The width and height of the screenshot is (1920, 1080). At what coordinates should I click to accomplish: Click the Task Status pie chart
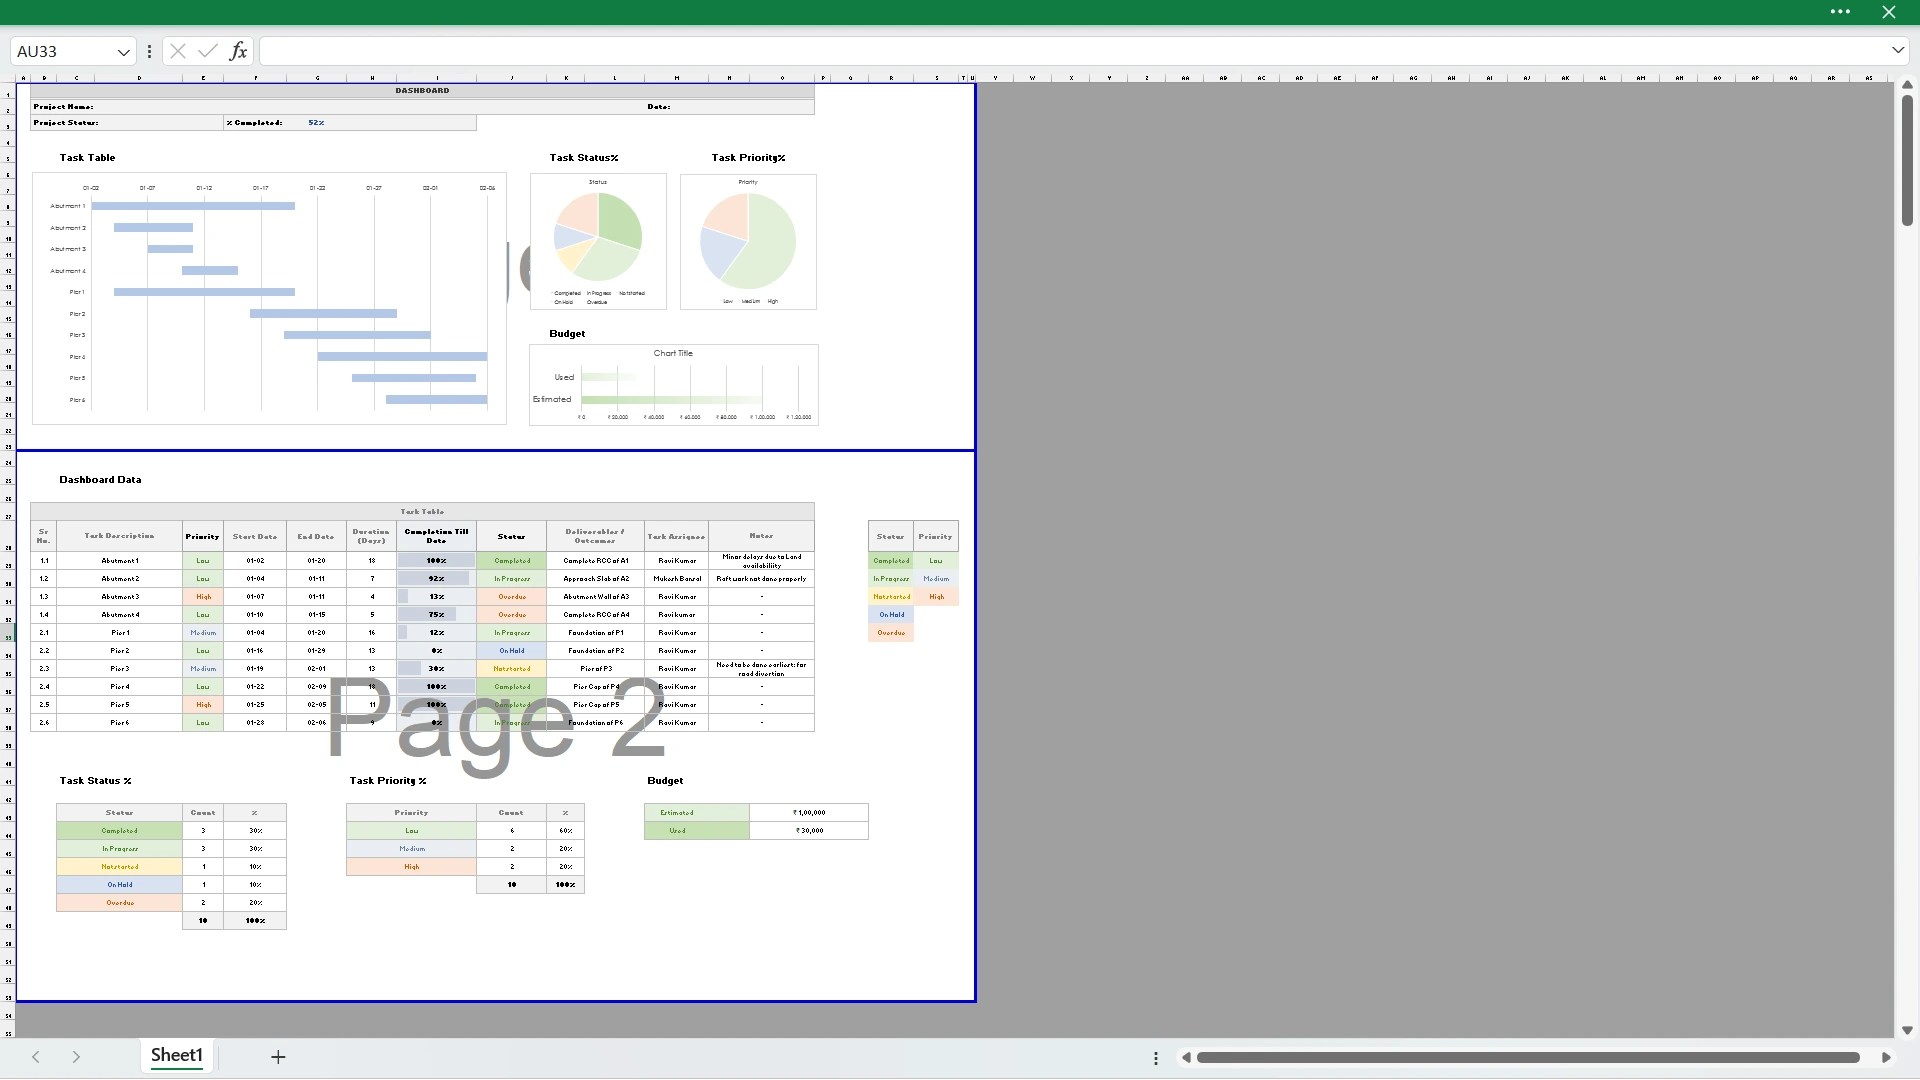tap(598, 238)
